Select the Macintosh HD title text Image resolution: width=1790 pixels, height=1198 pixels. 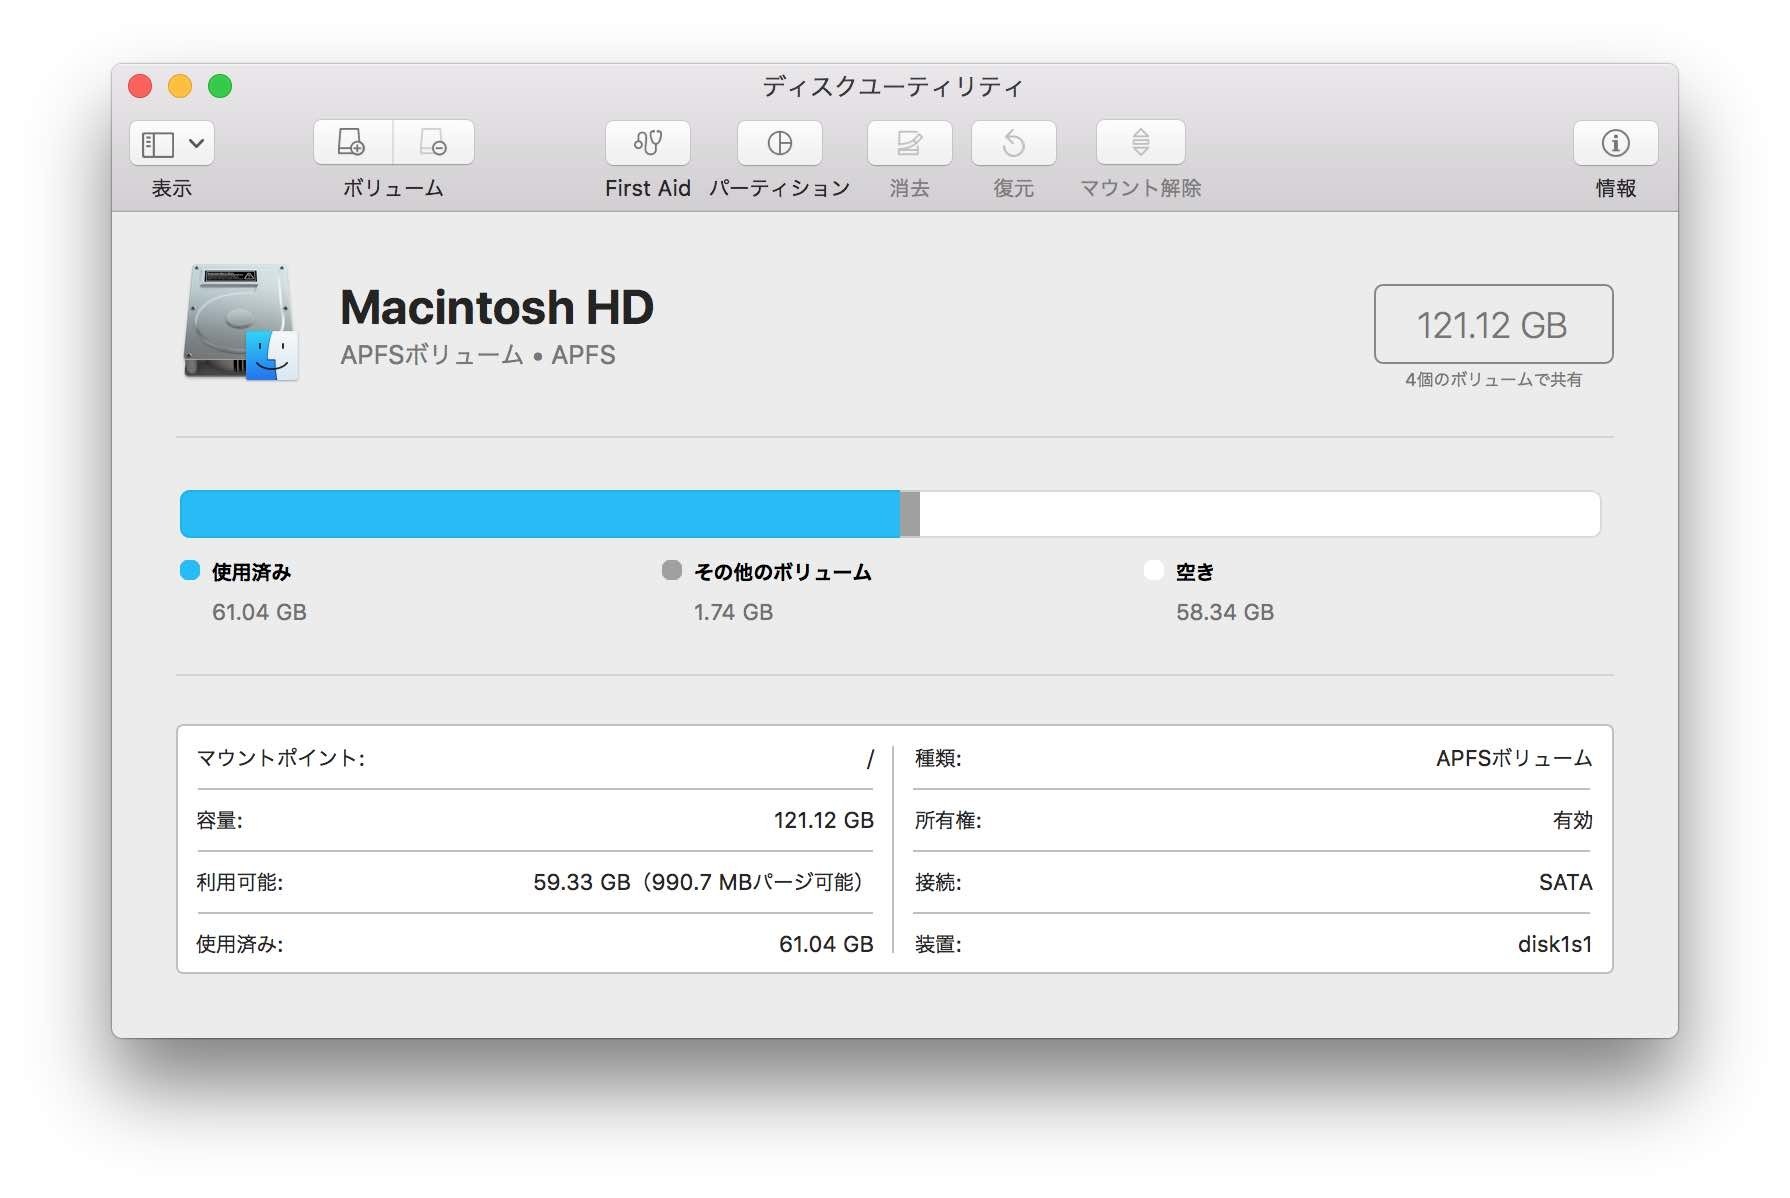497,307
